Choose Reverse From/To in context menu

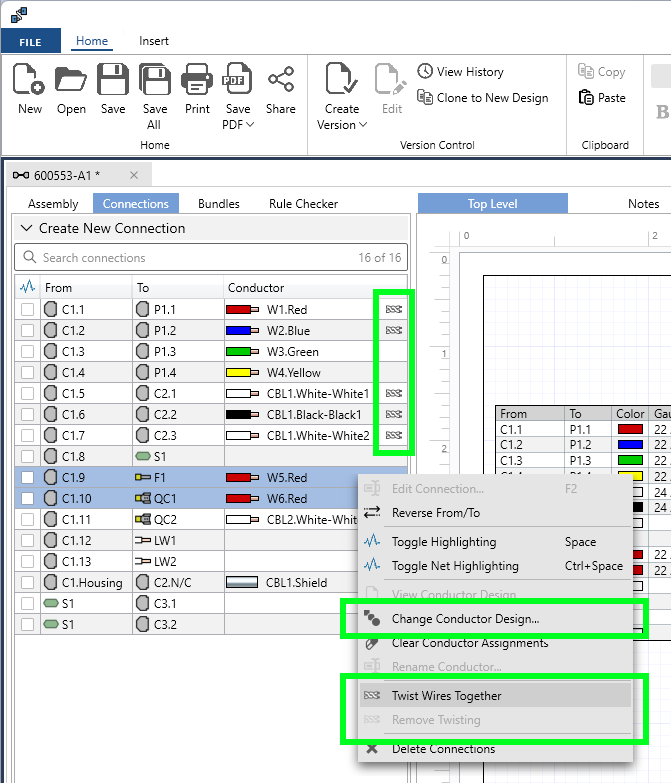pyautogui.click(x=495, y=513)
